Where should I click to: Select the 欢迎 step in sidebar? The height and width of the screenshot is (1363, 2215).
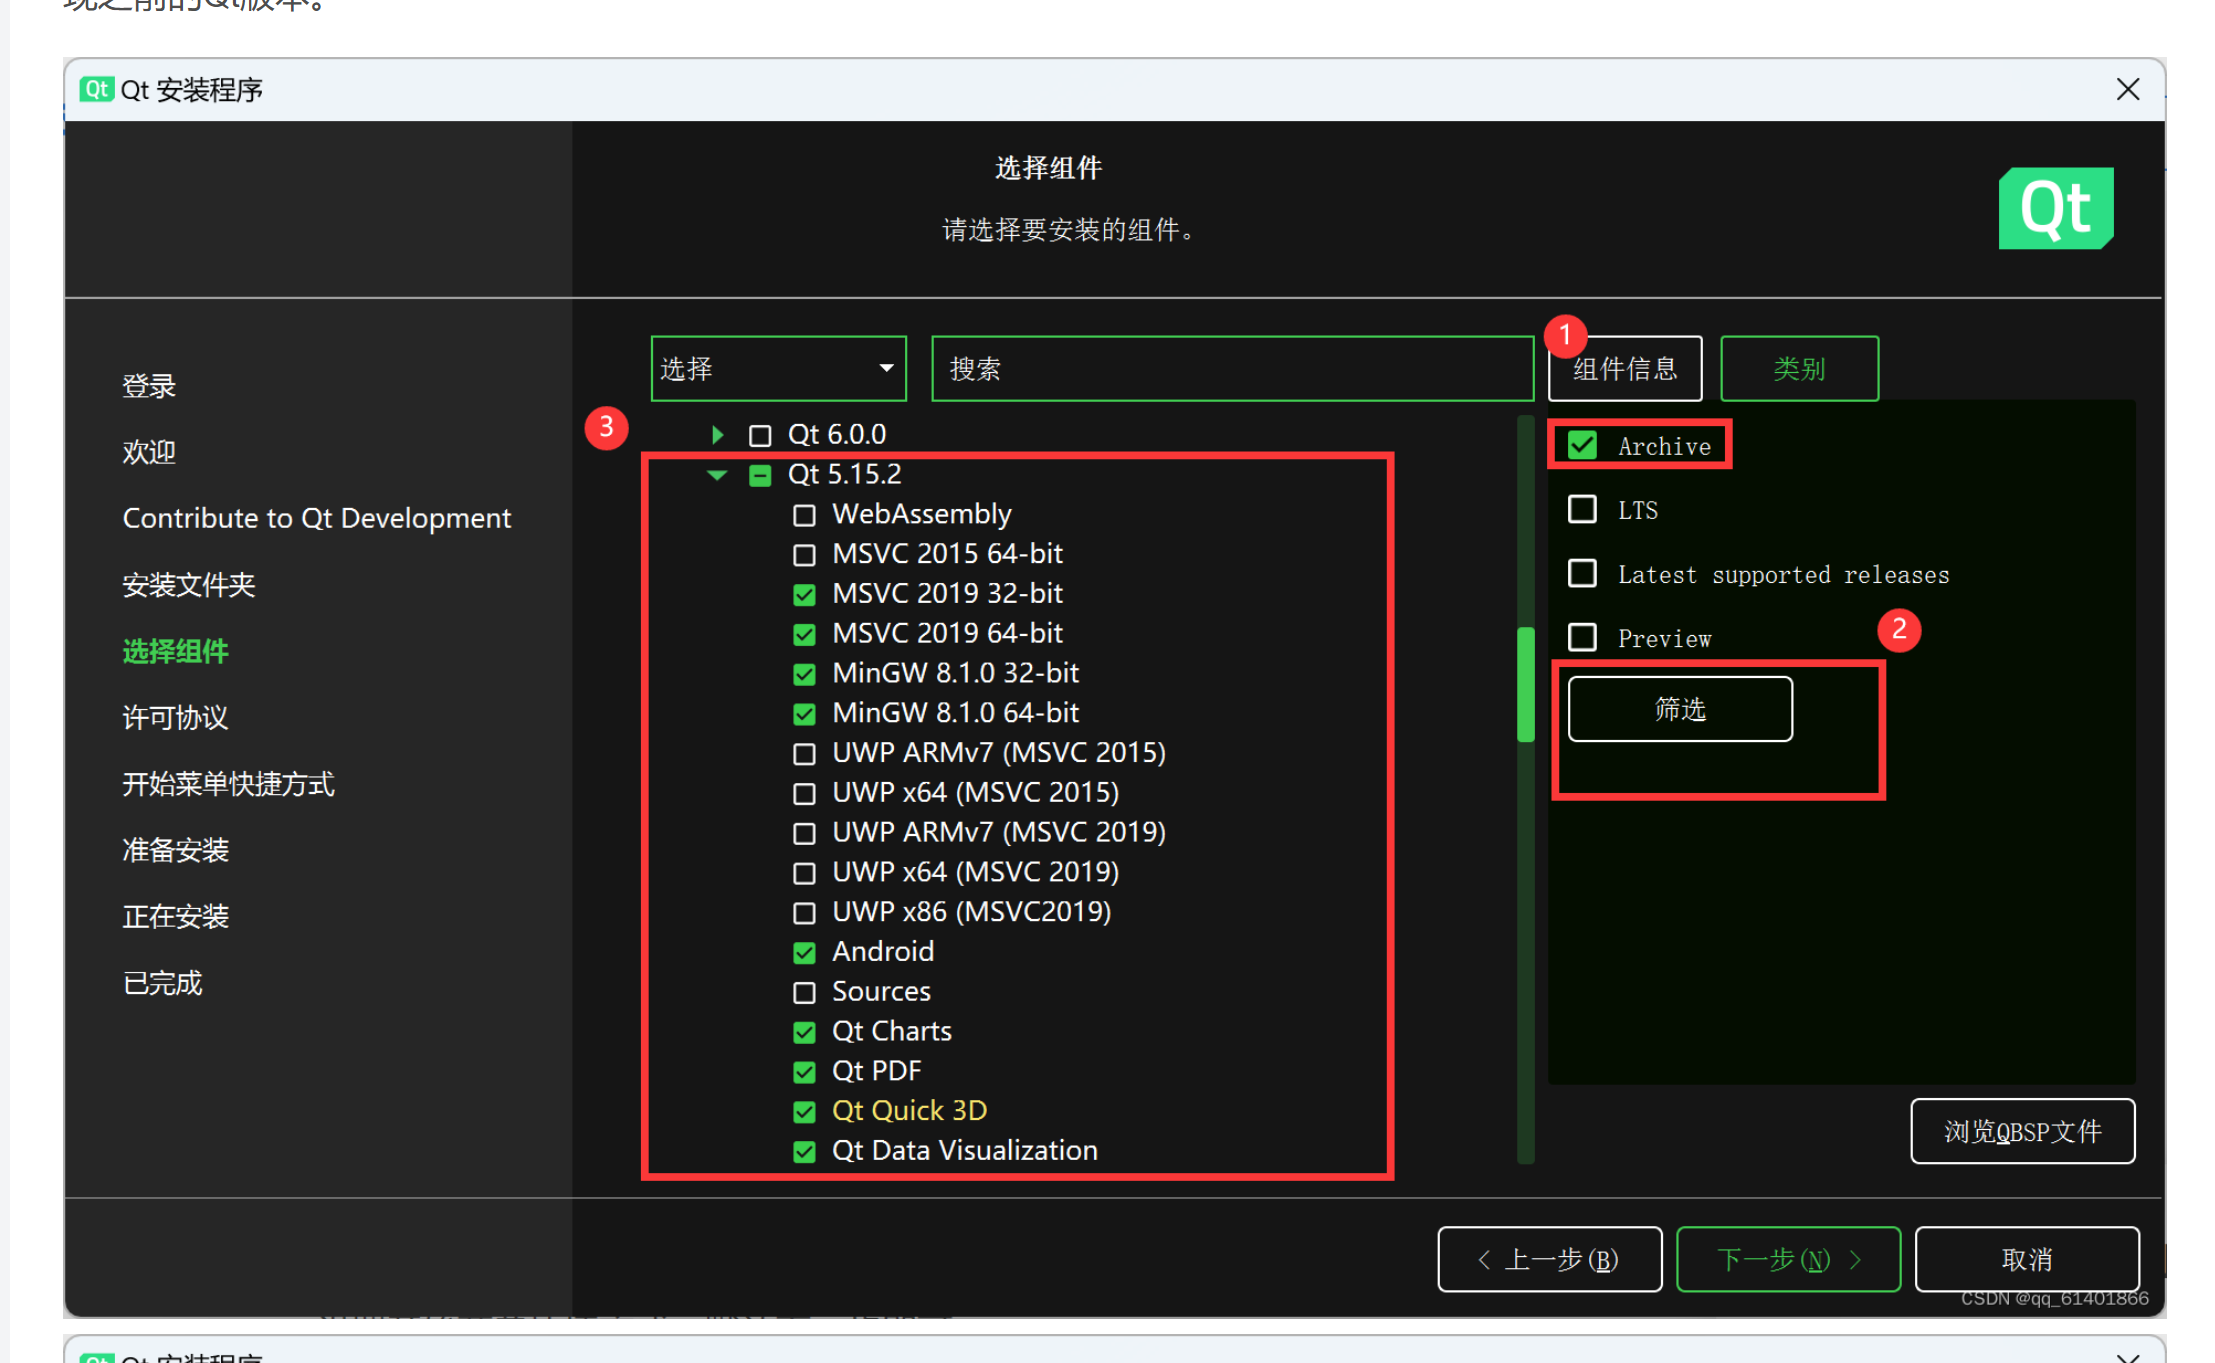click(149, 452)
